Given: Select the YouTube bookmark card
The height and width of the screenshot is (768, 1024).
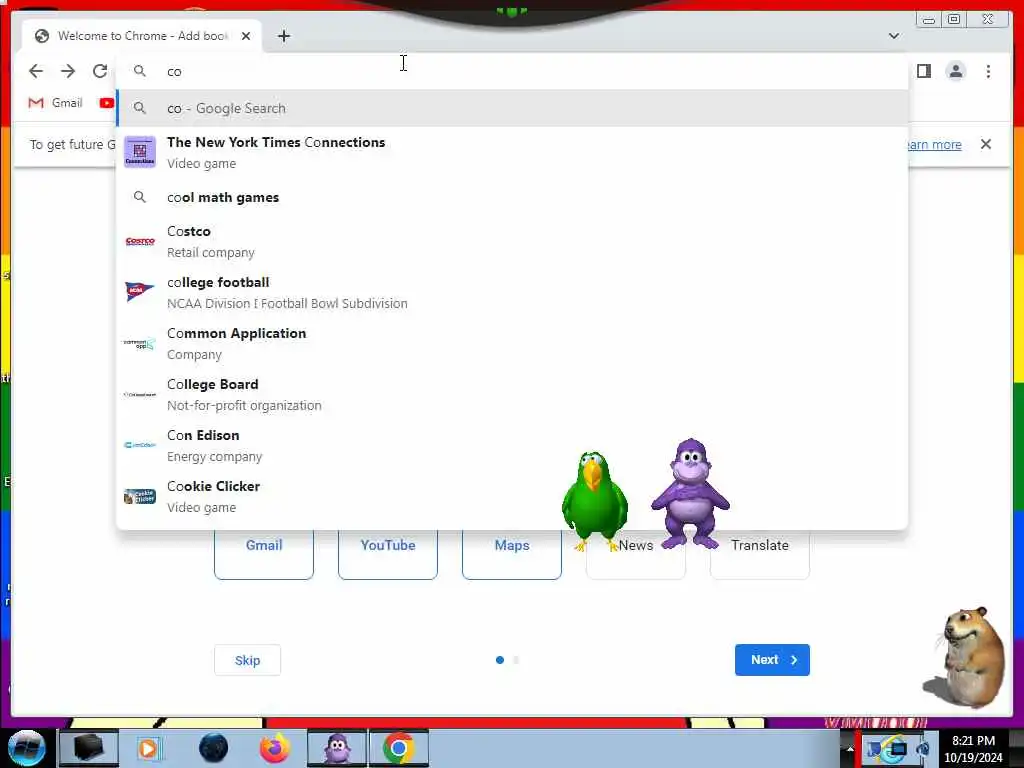Looking at the screenshot, I should pos(388,554).
